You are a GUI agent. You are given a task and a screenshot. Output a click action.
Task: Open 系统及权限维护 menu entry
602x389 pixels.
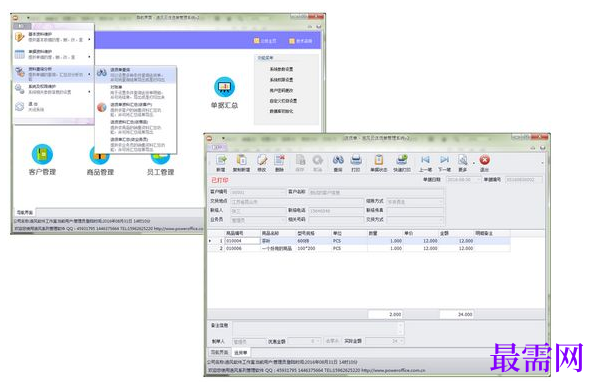tap(54, 89)
